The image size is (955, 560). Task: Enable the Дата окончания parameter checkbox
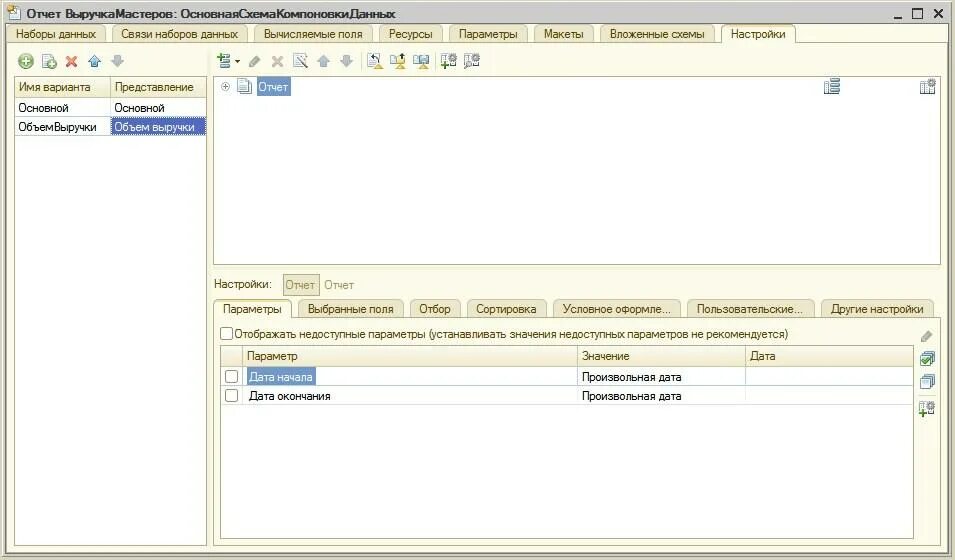(x=231, y=395)
